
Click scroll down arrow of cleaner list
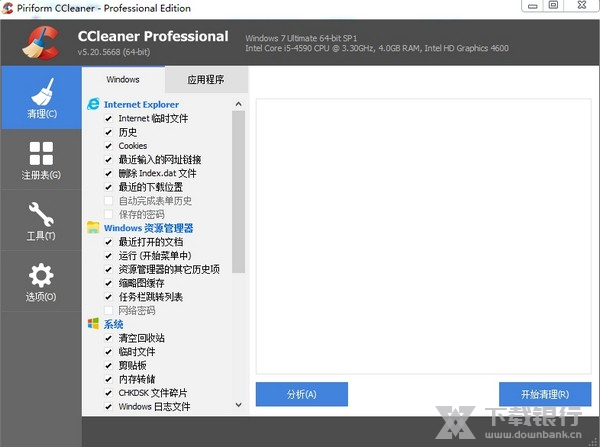238,405
